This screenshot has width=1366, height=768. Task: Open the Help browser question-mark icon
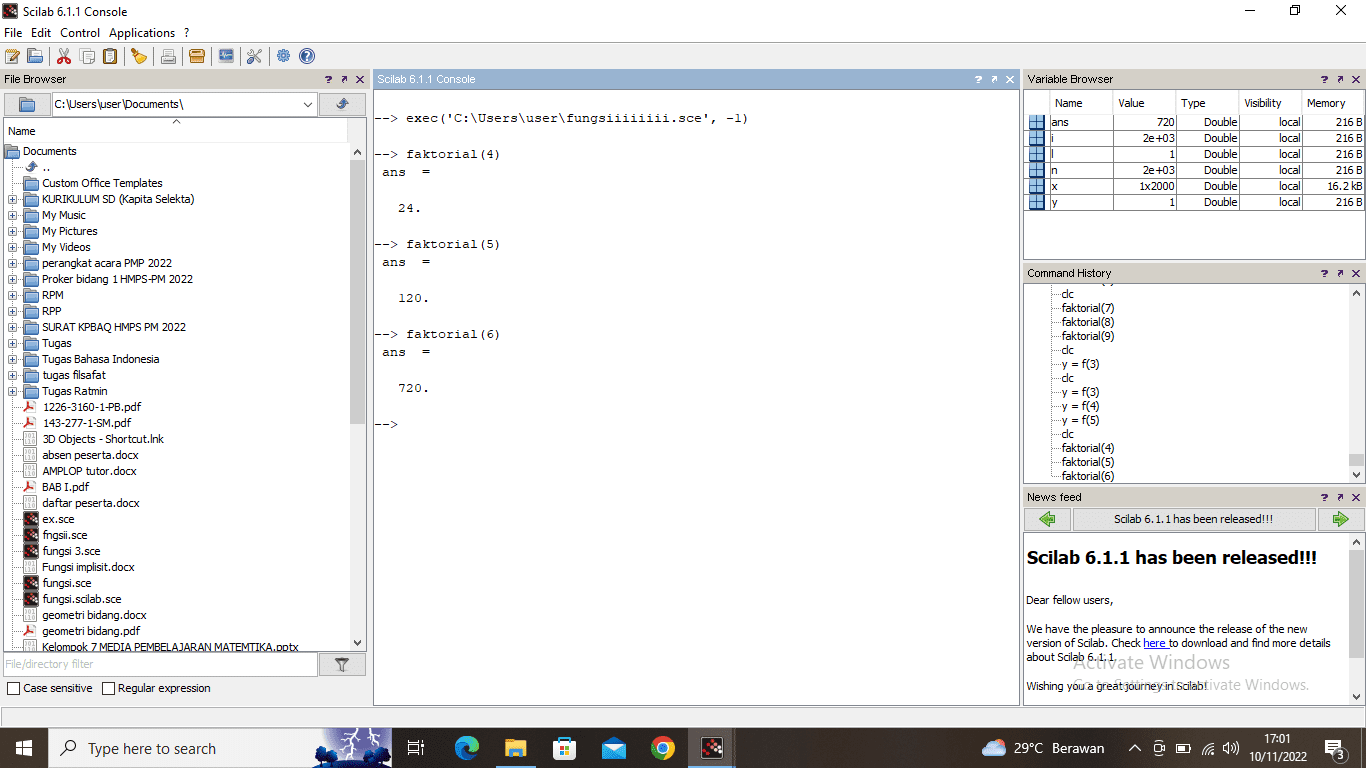307,56
